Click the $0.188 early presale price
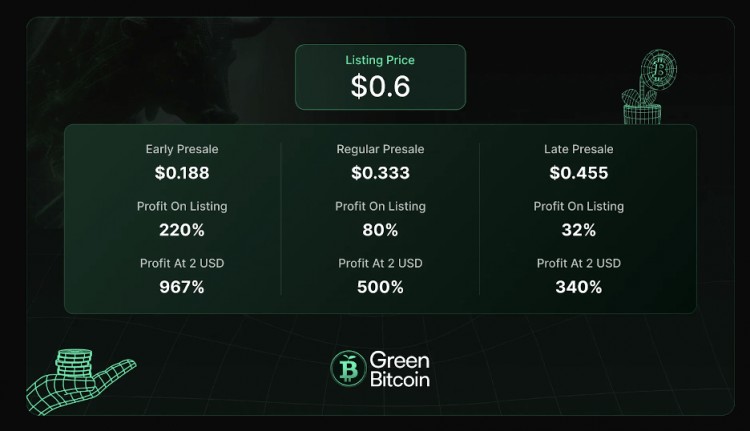The height and width of the screenshot is (431, 750). (182, 173)
